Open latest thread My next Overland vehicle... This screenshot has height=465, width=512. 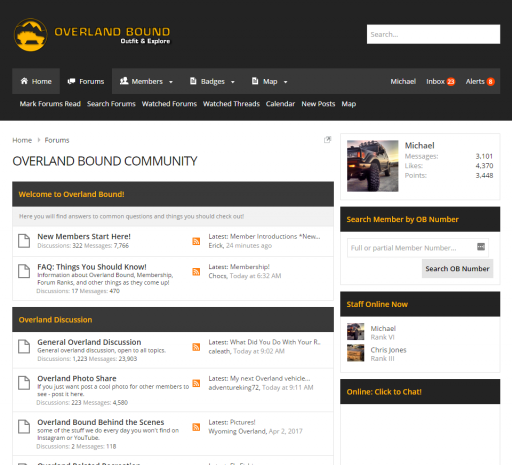coord(270,379)
